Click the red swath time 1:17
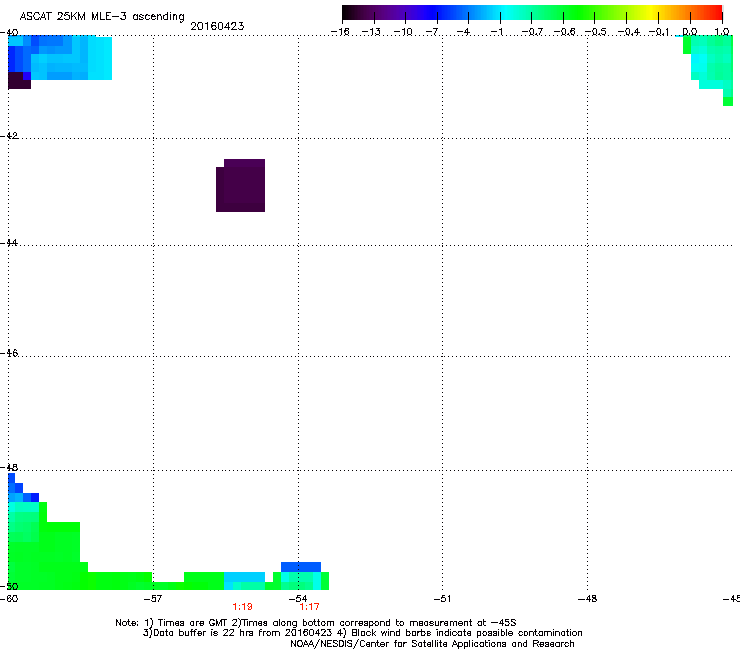The image size is (740, 650). tap(310, 607)
